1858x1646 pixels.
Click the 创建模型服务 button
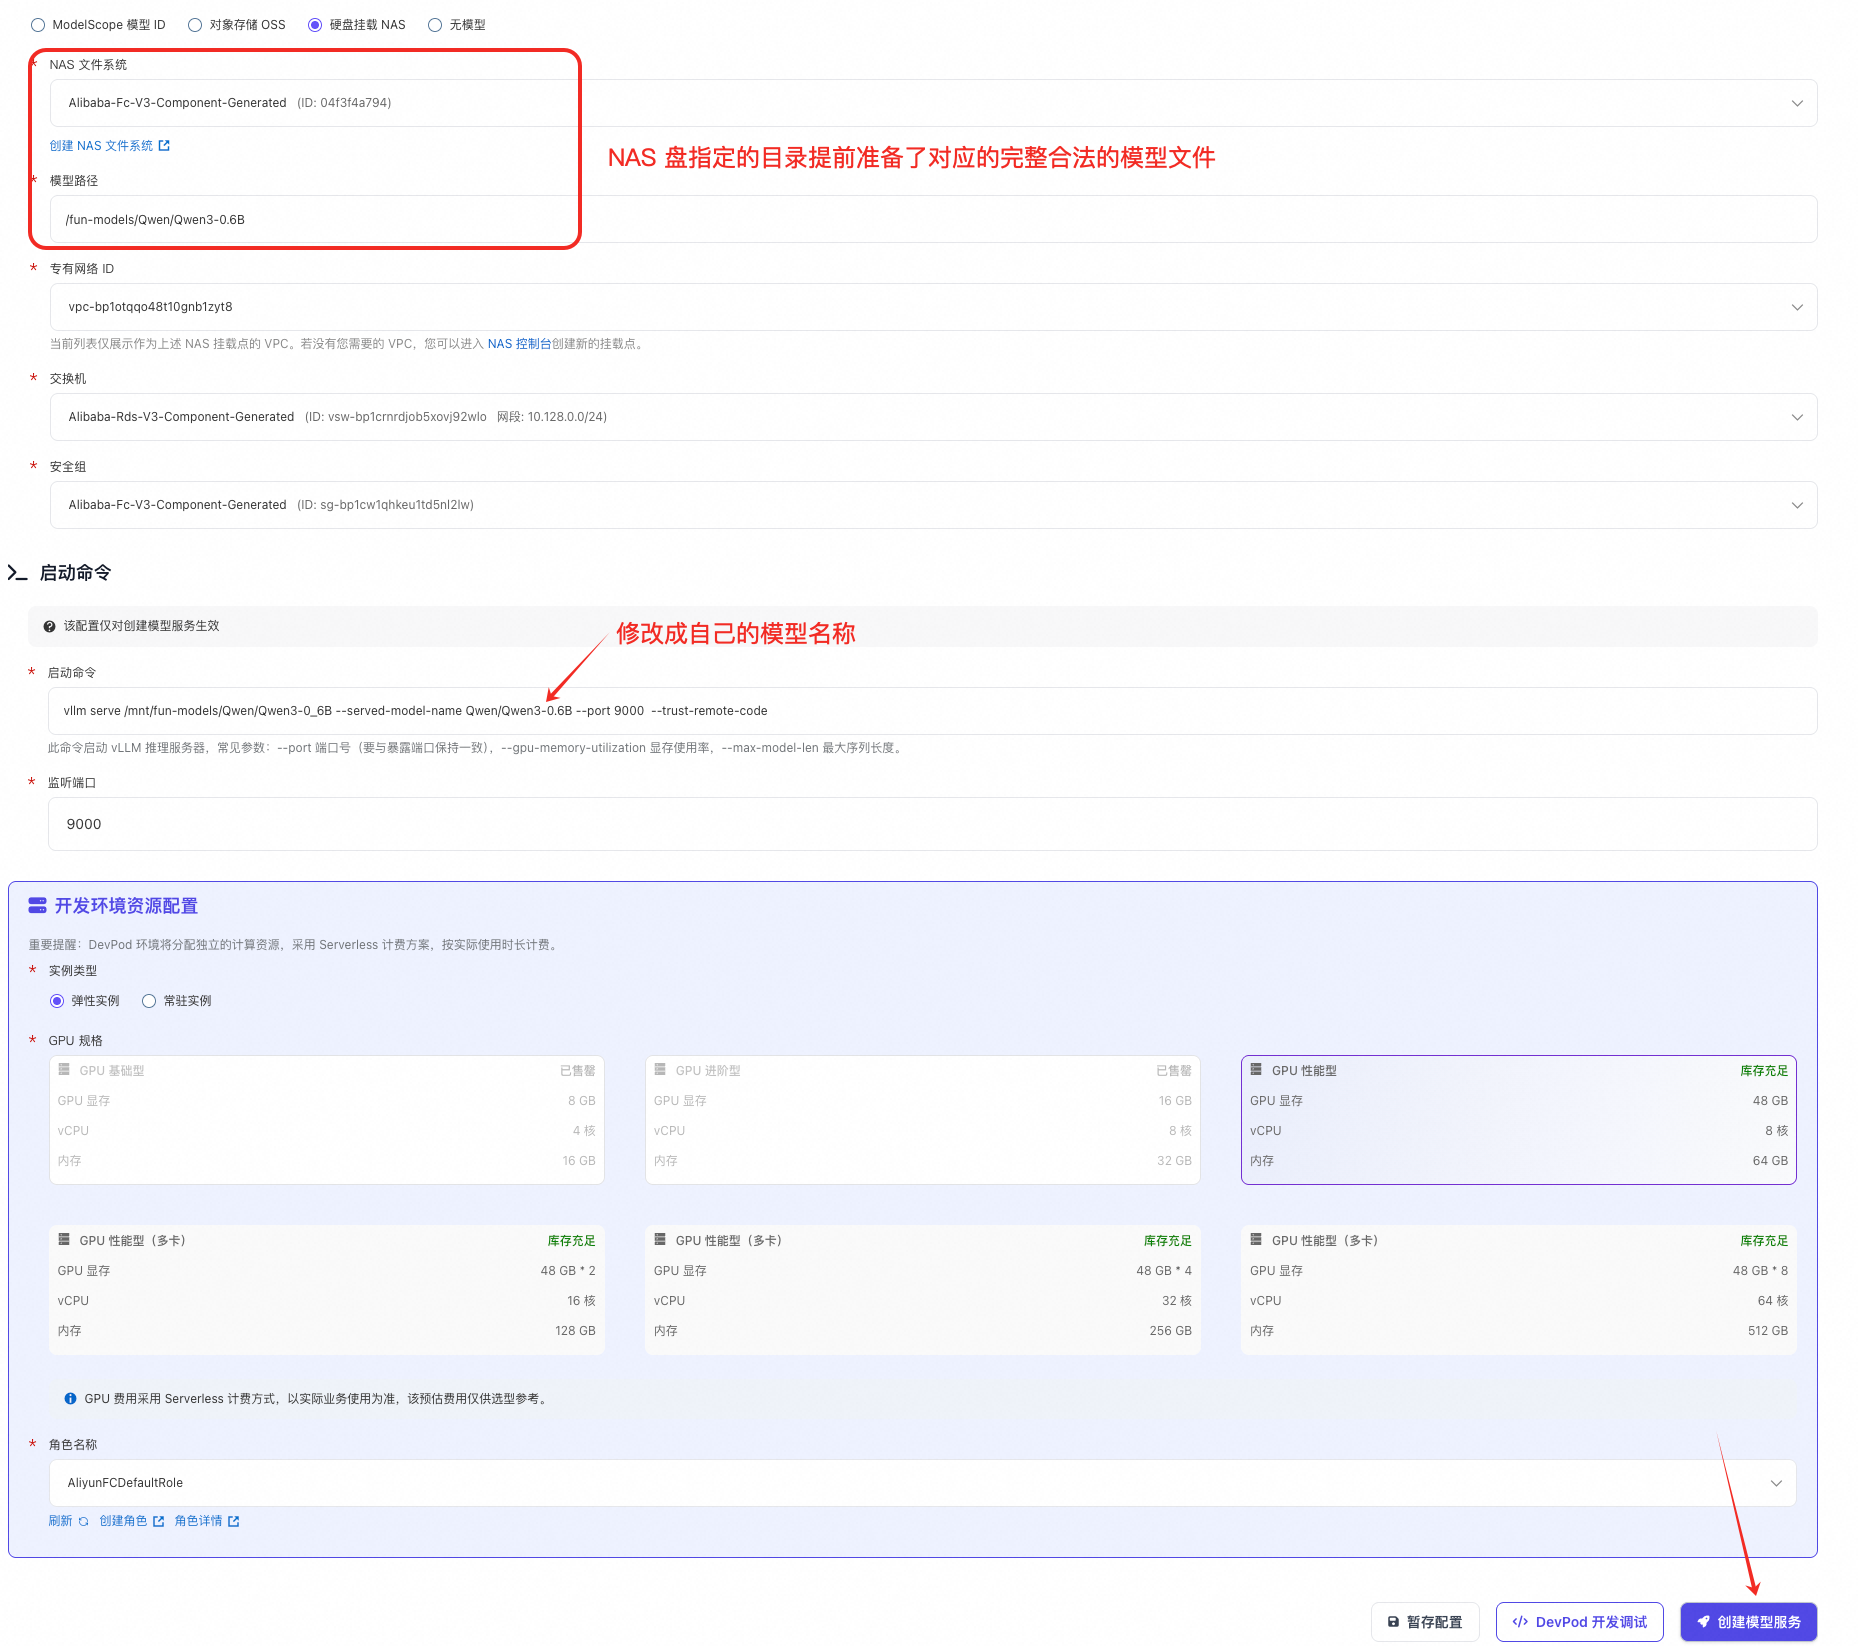tap(1749, 1622)
